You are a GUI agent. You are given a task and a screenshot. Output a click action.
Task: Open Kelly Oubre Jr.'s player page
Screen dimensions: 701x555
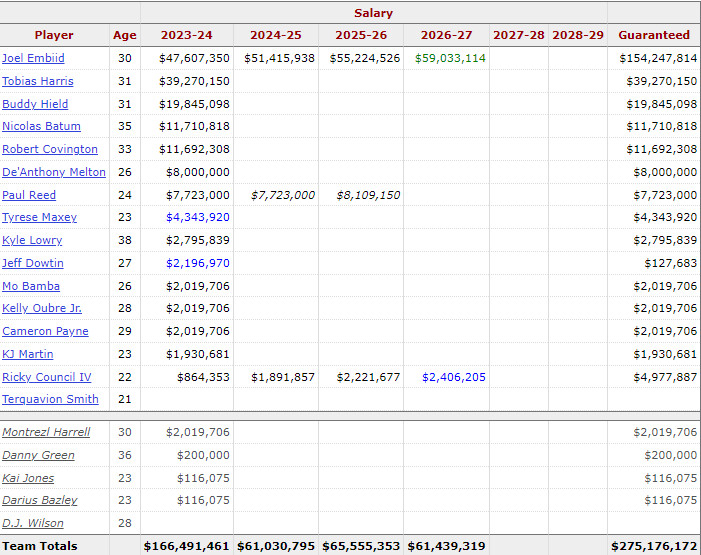[x=42, y=308]
